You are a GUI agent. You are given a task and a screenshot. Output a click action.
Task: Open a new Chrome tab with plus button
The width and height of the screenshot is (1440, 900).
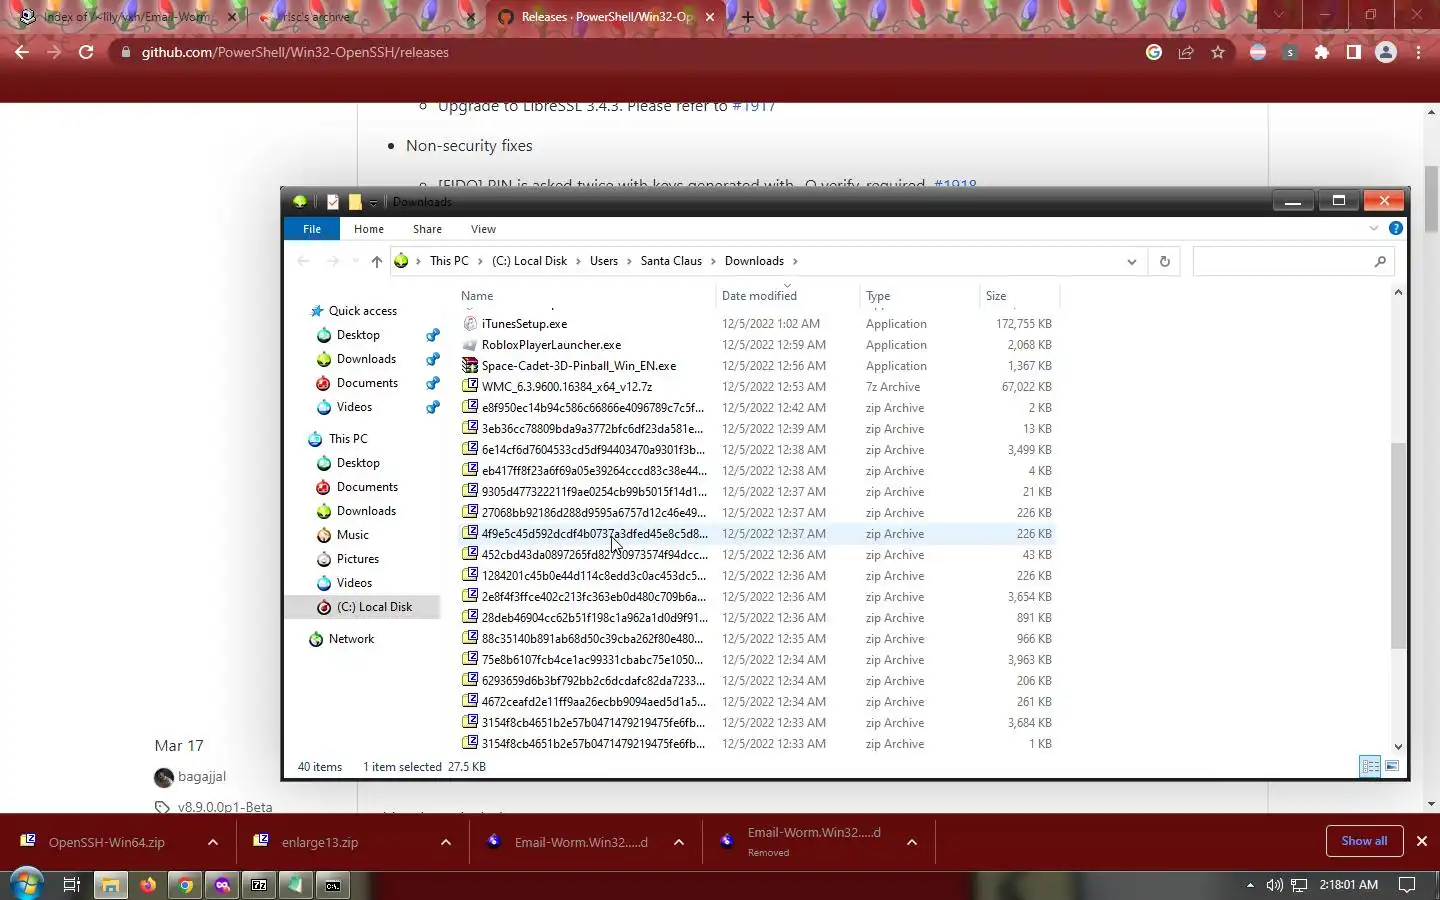point(747,17)
